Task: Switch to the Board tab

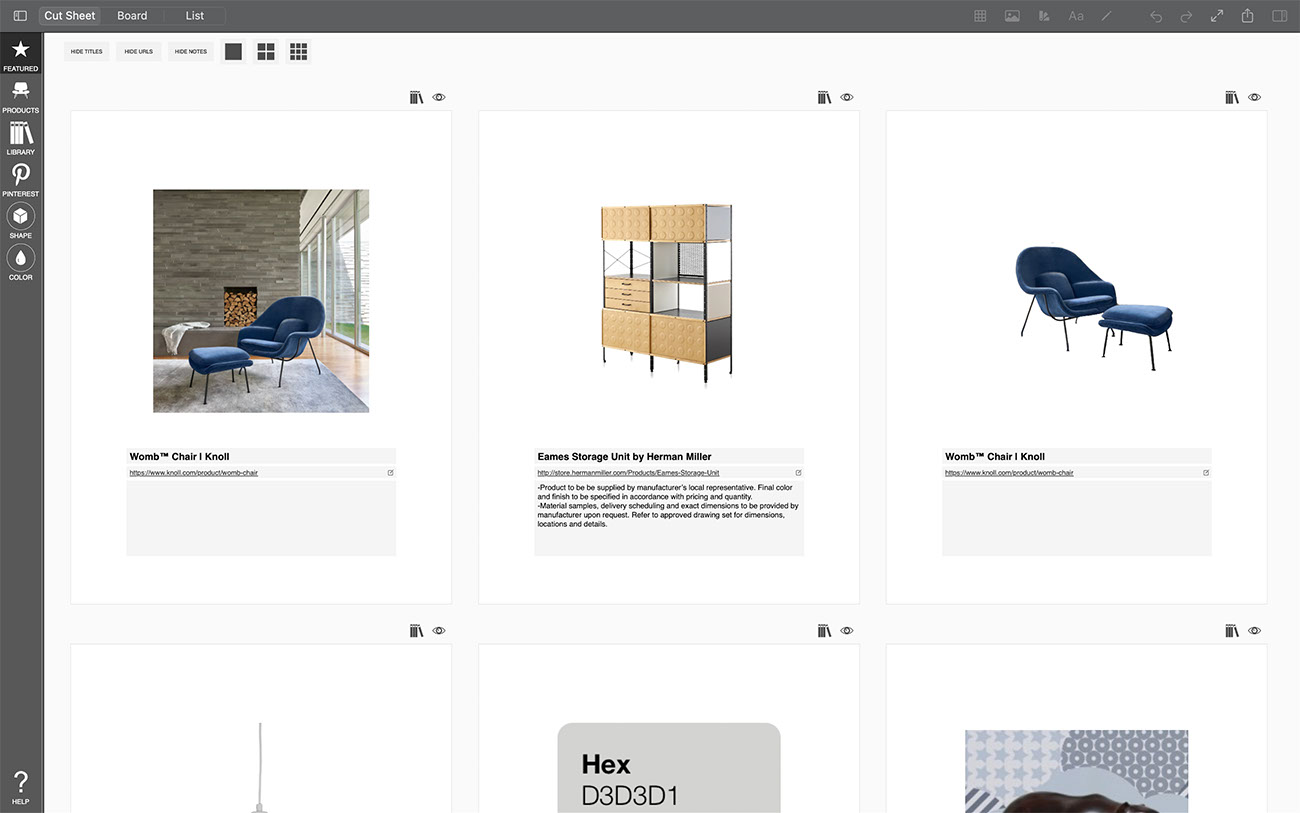Action: [132, 16]
